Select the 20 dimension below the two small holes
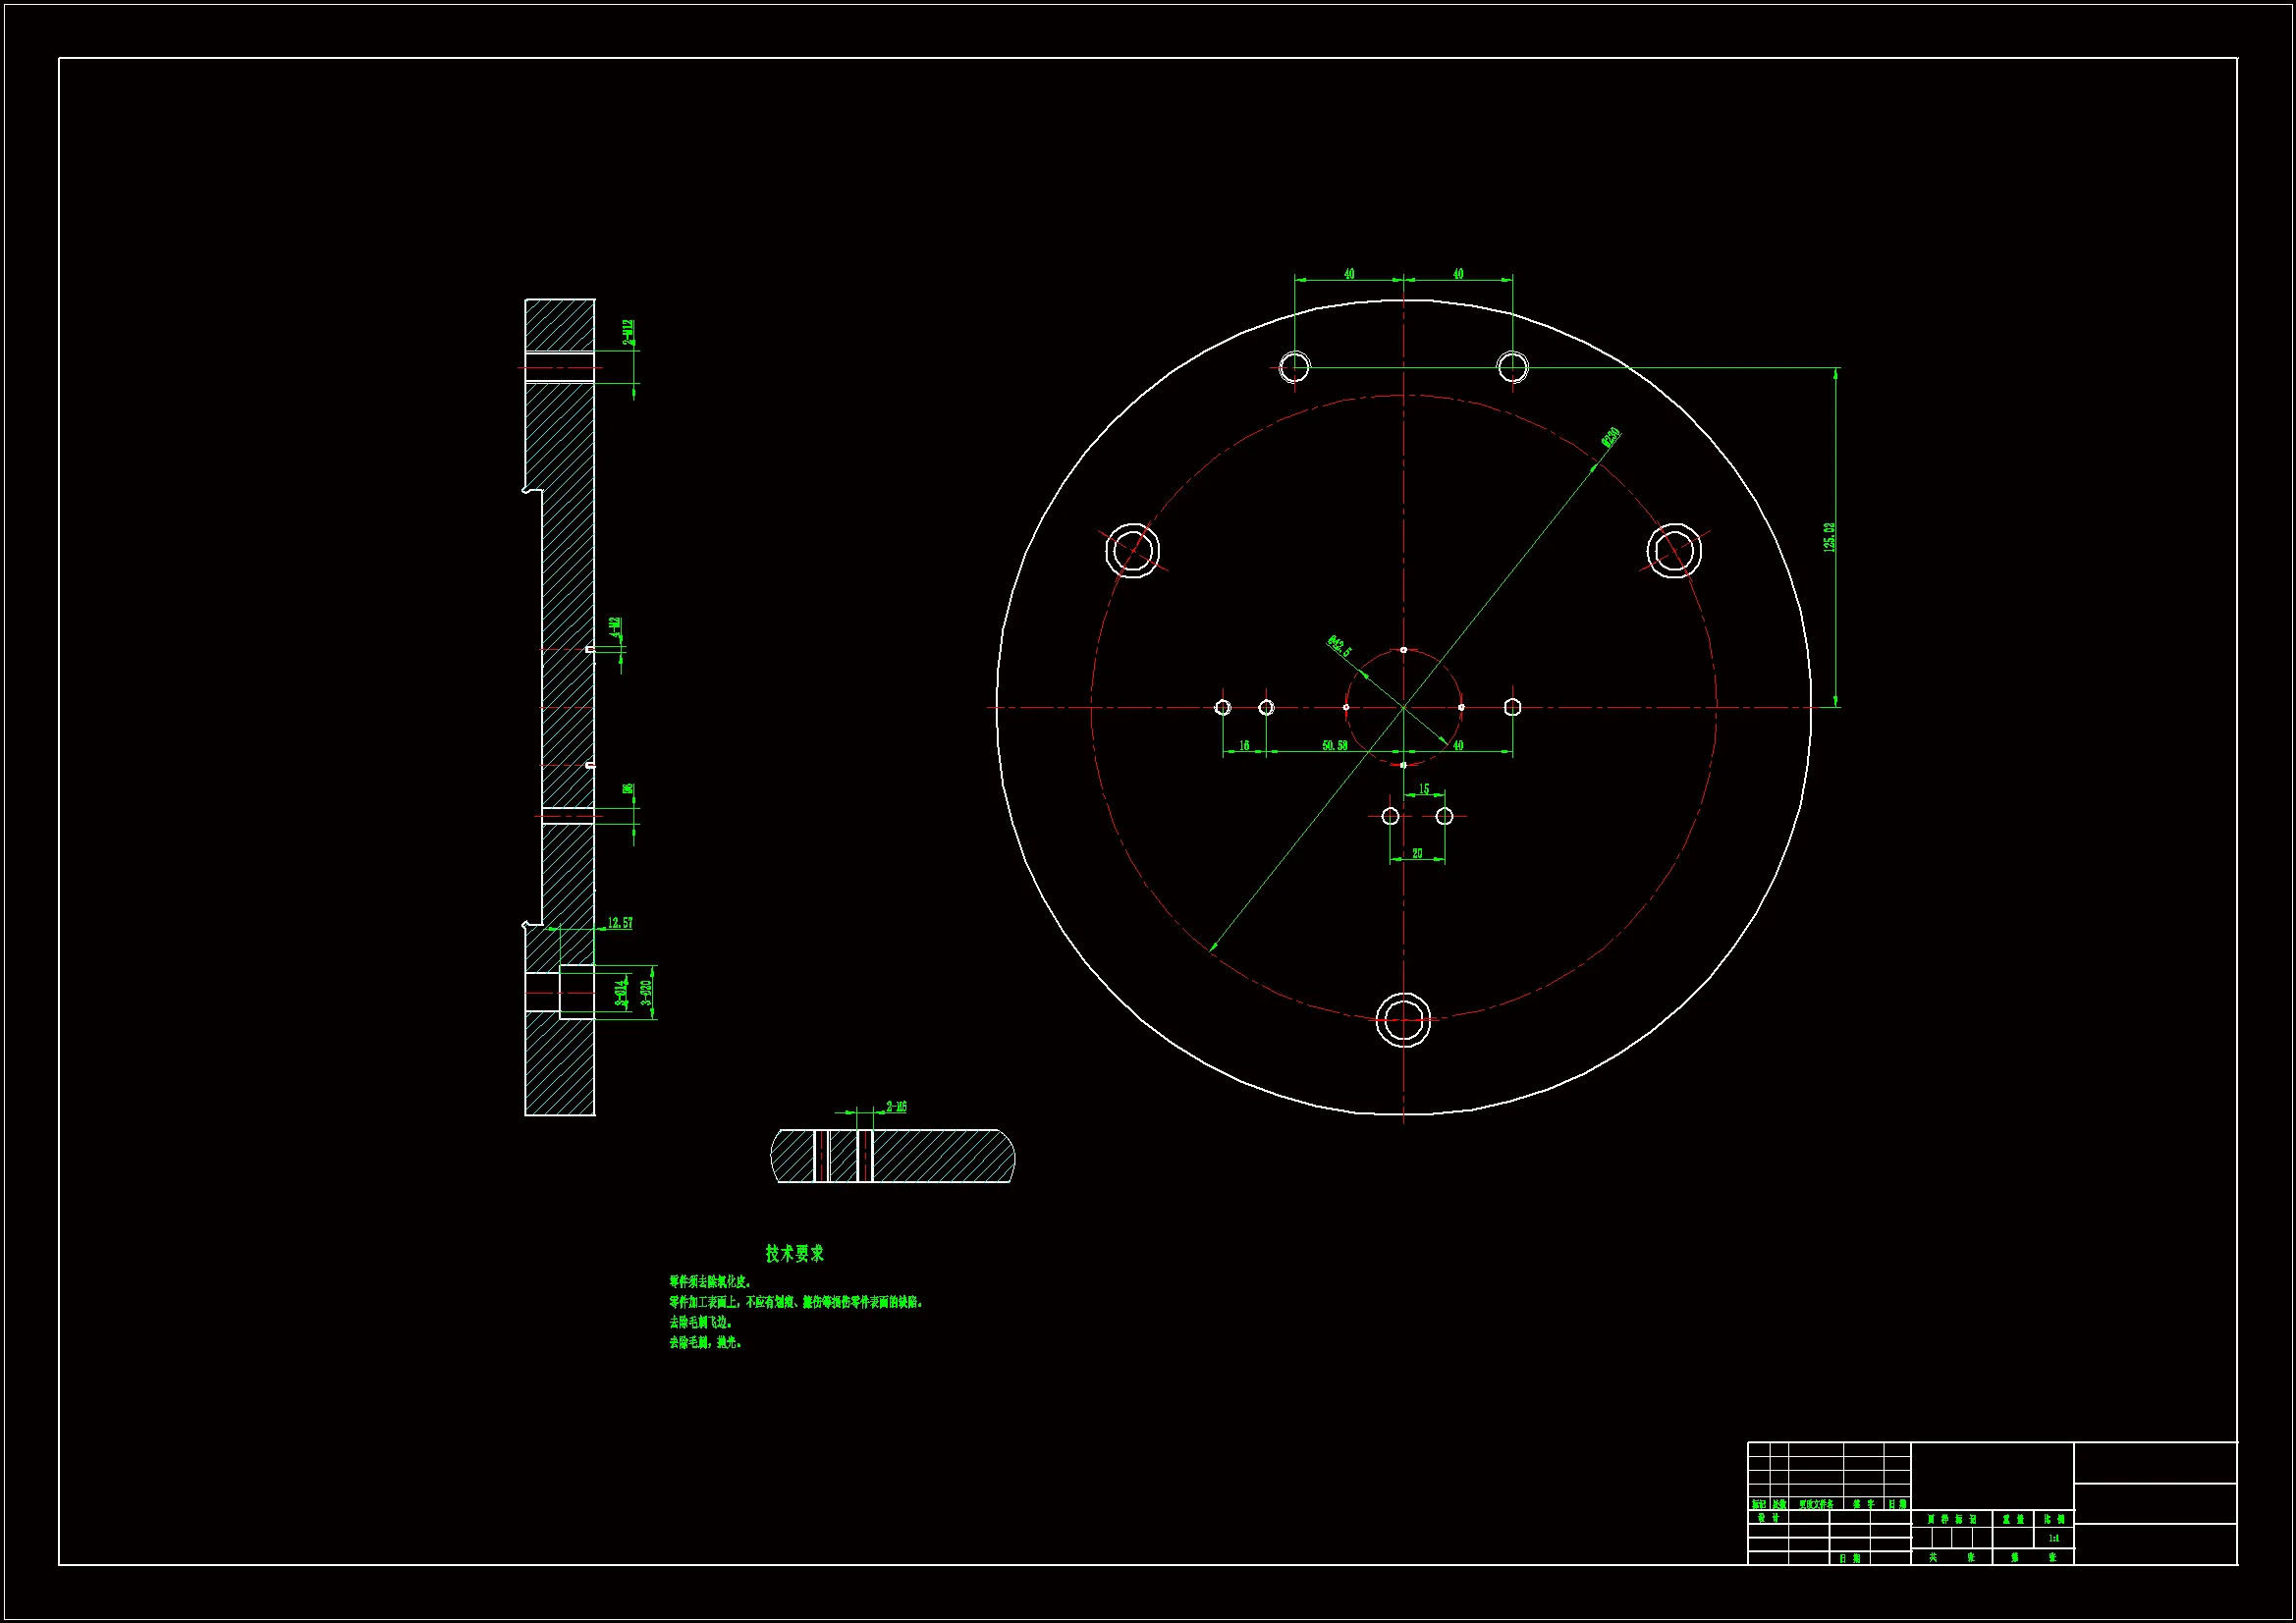This screenshot has width=2296, height=1623. tap(1416, 853)
